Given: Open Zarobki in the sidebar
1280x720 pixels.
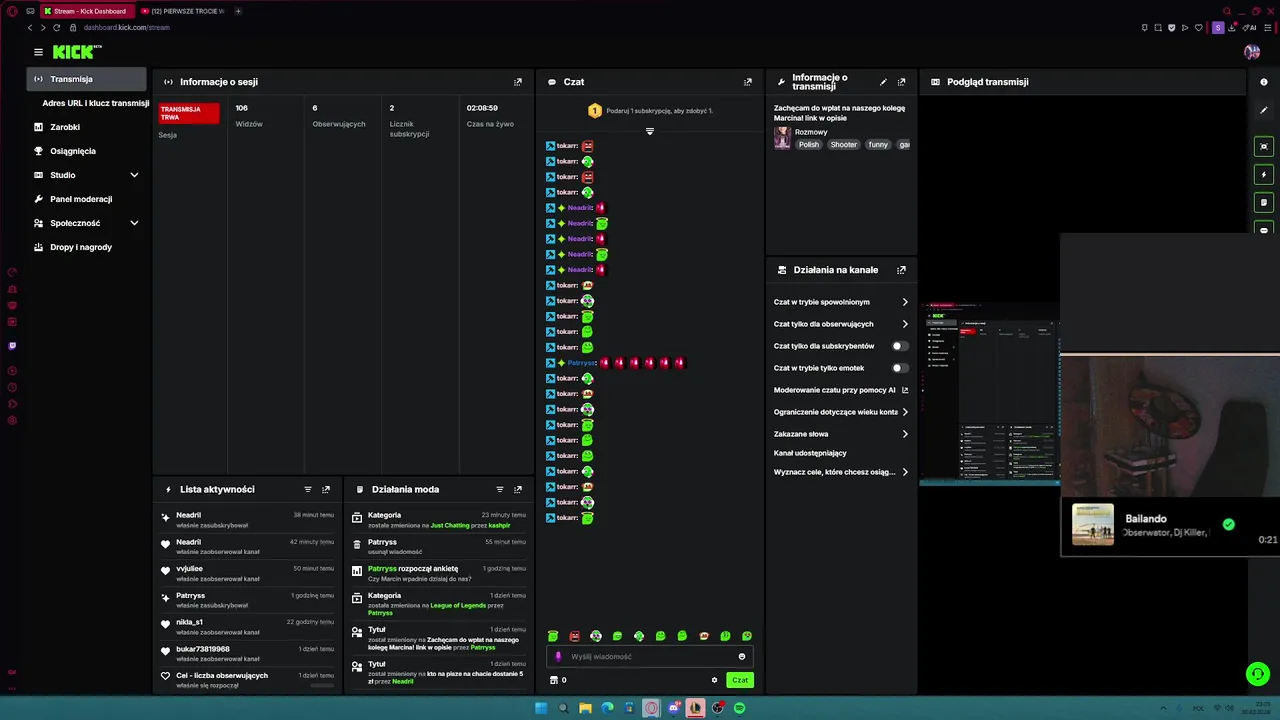Looking at the screenshot, I should coord(65,127).
